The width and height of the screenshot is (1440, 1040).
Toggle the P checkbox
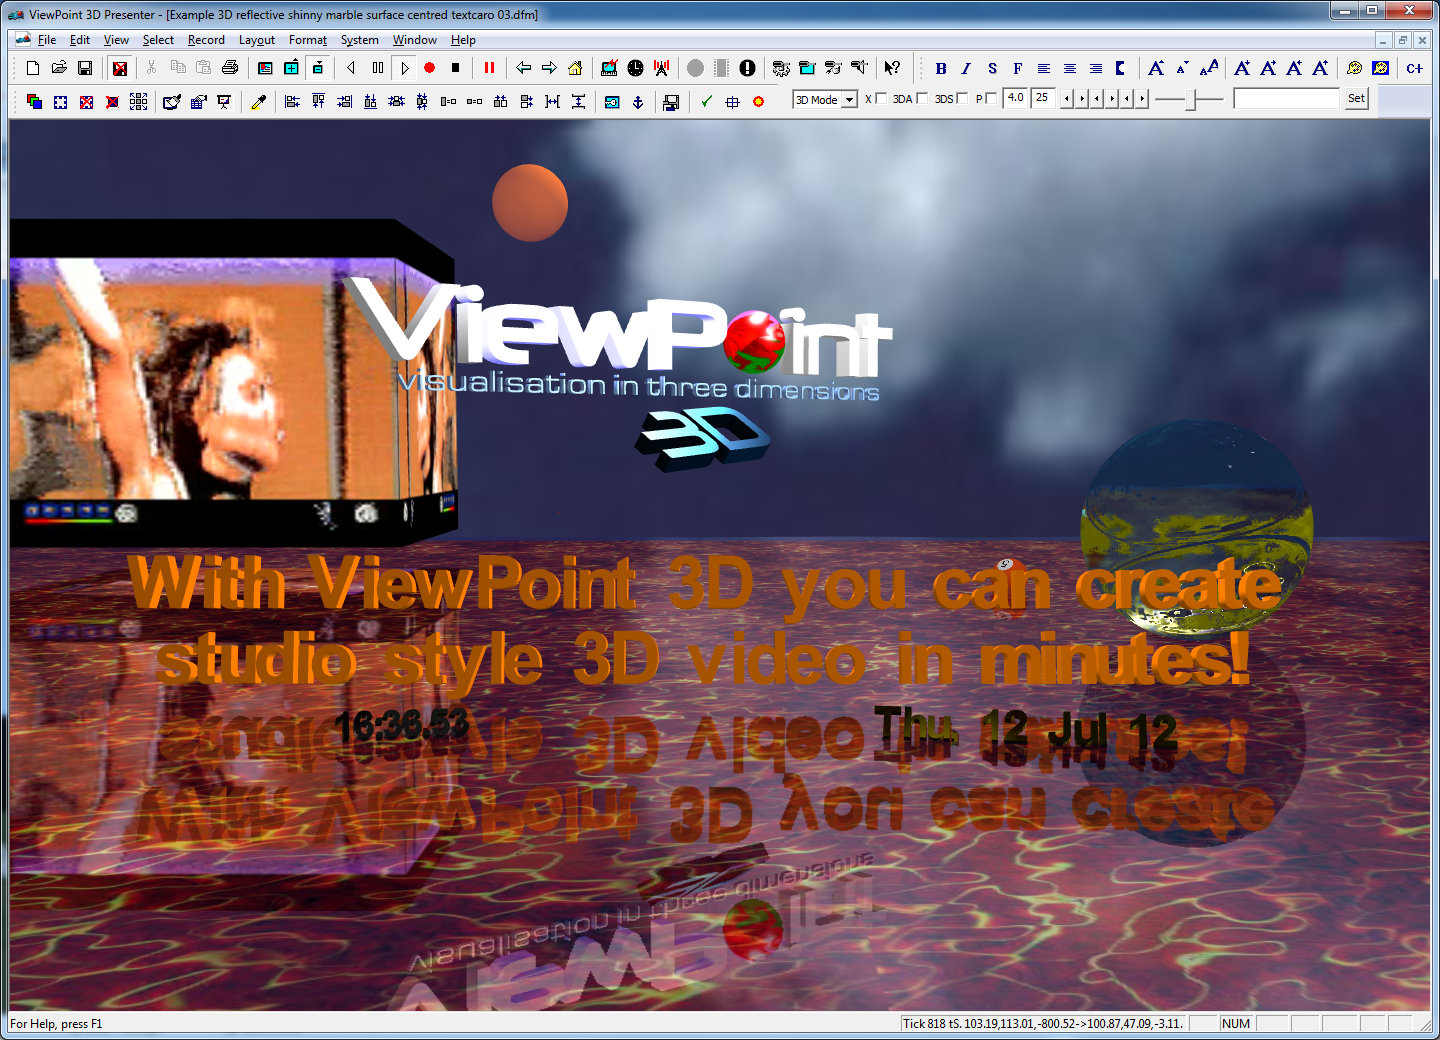pyautogui.click(x=992, y=98)
